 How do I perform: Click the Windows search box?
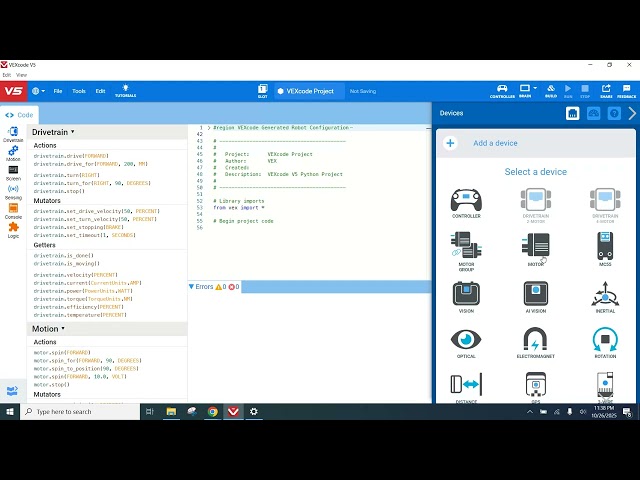click(x=80, y=411)
